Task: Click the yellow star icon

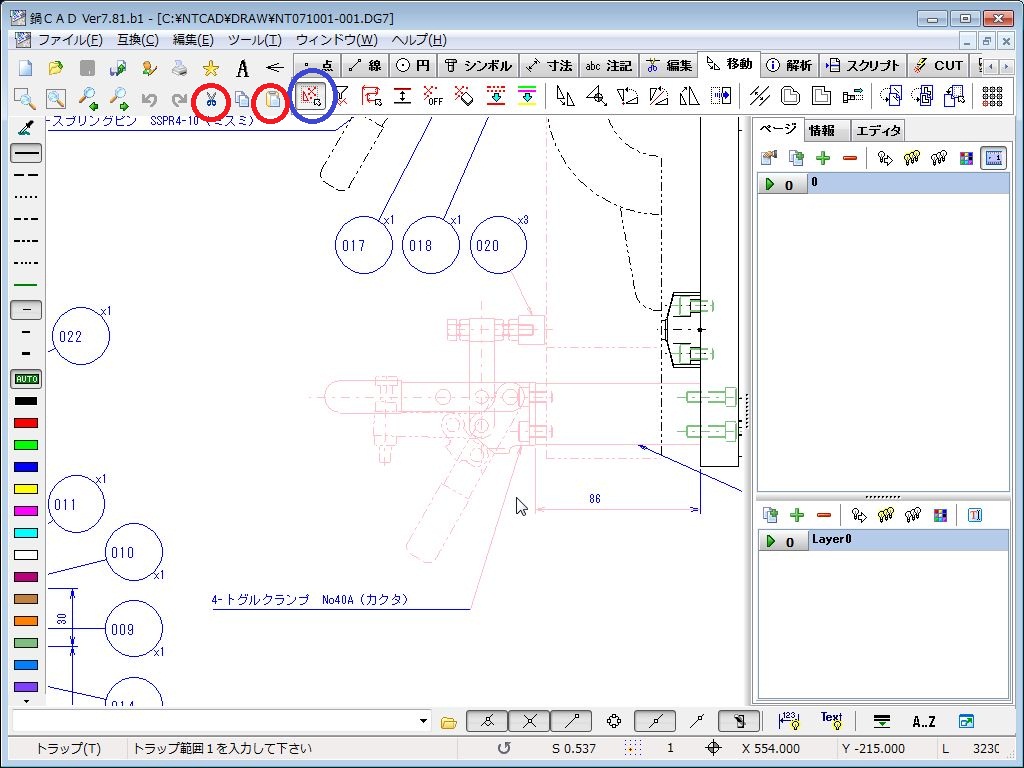Action: point(210,68)
